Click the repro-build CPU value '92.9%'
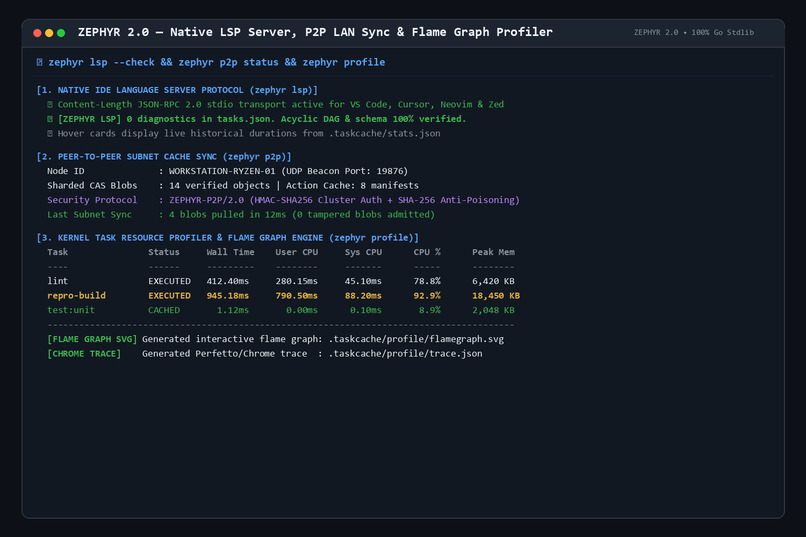 [x=427, y=295]
